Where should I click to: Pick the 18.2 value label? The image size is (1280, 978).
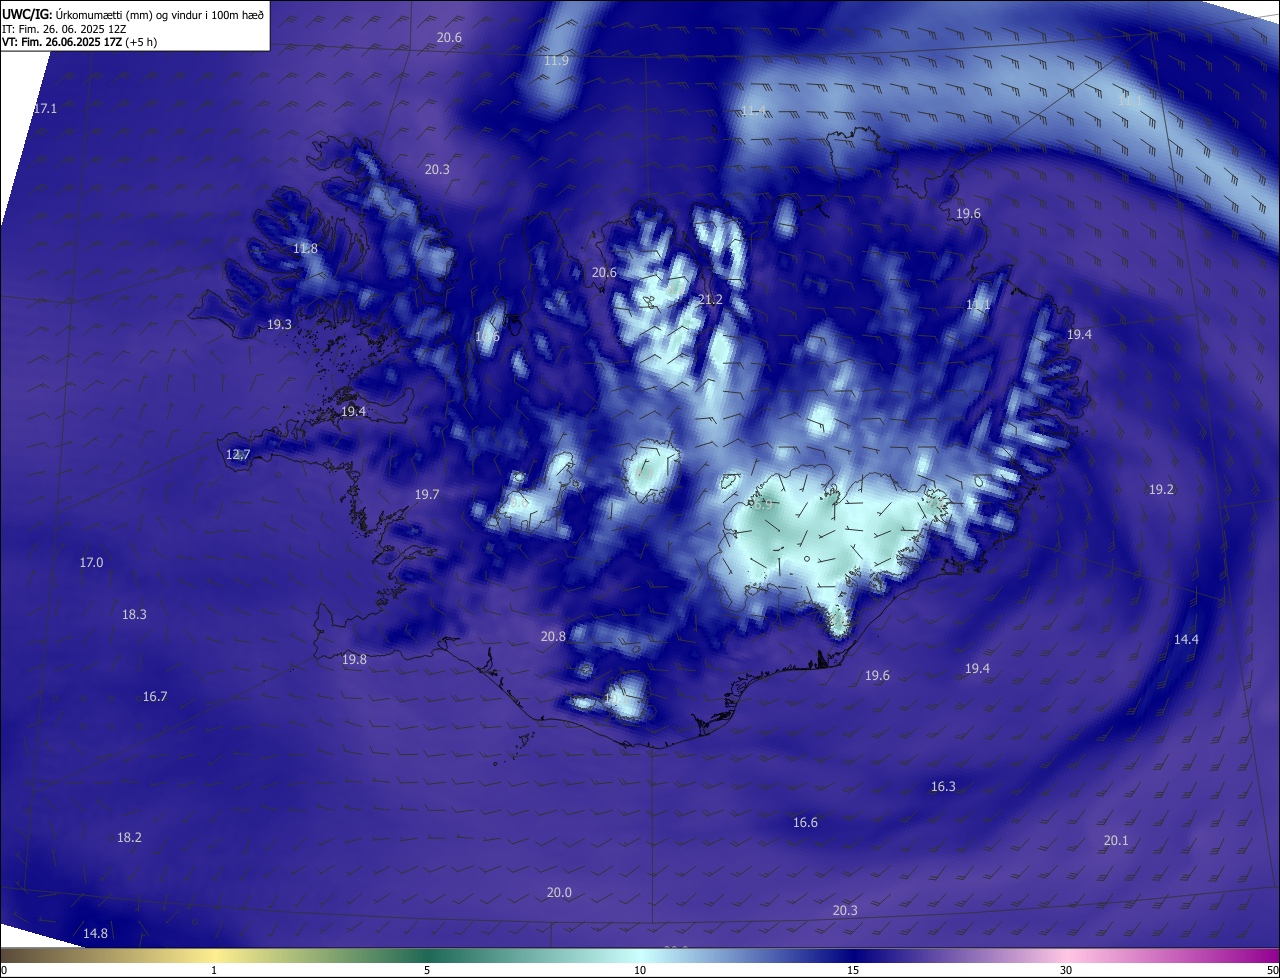pos(129,837)
